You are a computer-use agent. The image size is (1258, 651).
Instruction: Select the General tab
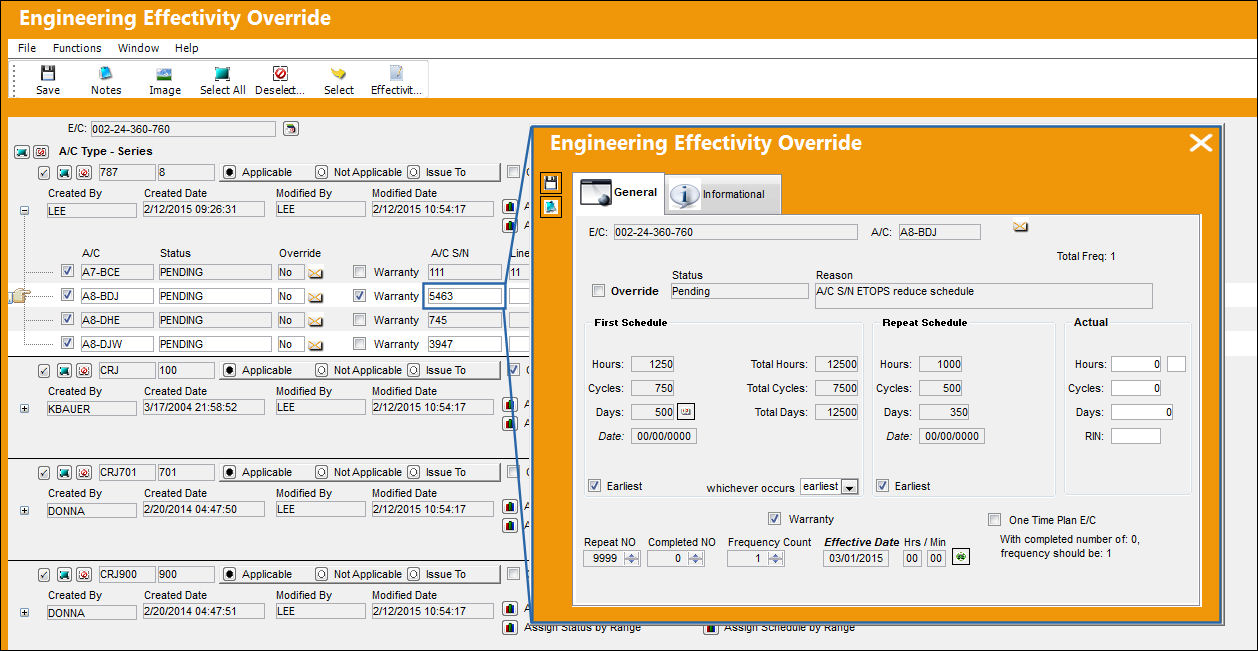[x=620, y=193]
